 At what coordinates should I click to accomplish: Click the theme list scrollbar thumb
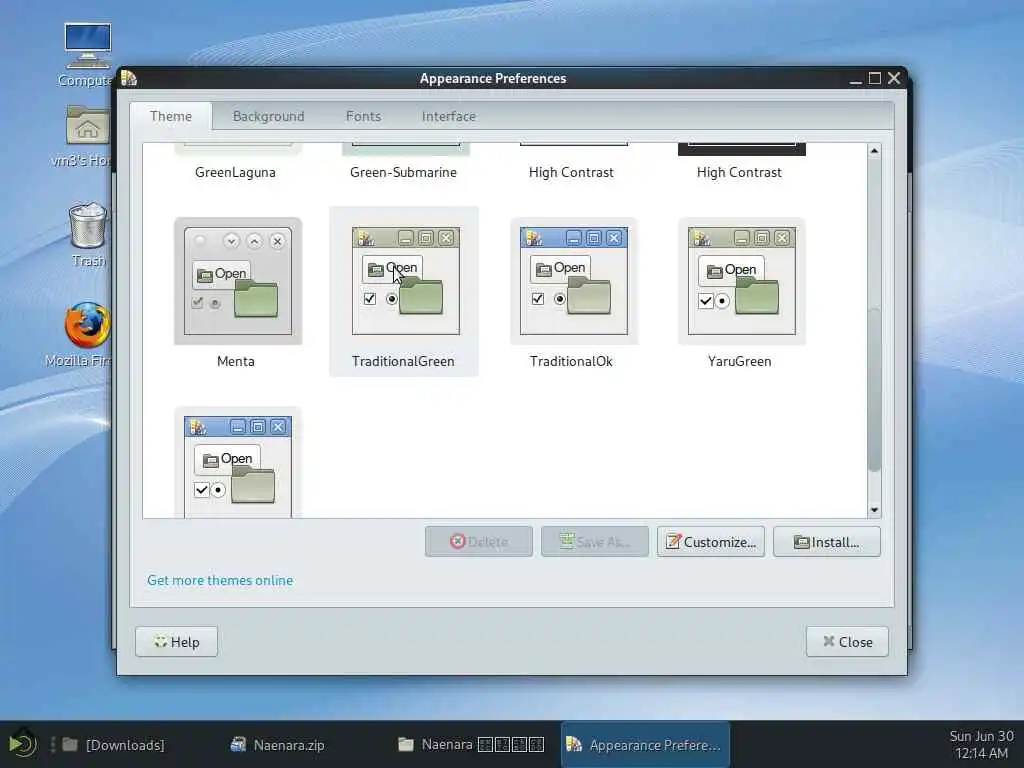coord(874,390)
